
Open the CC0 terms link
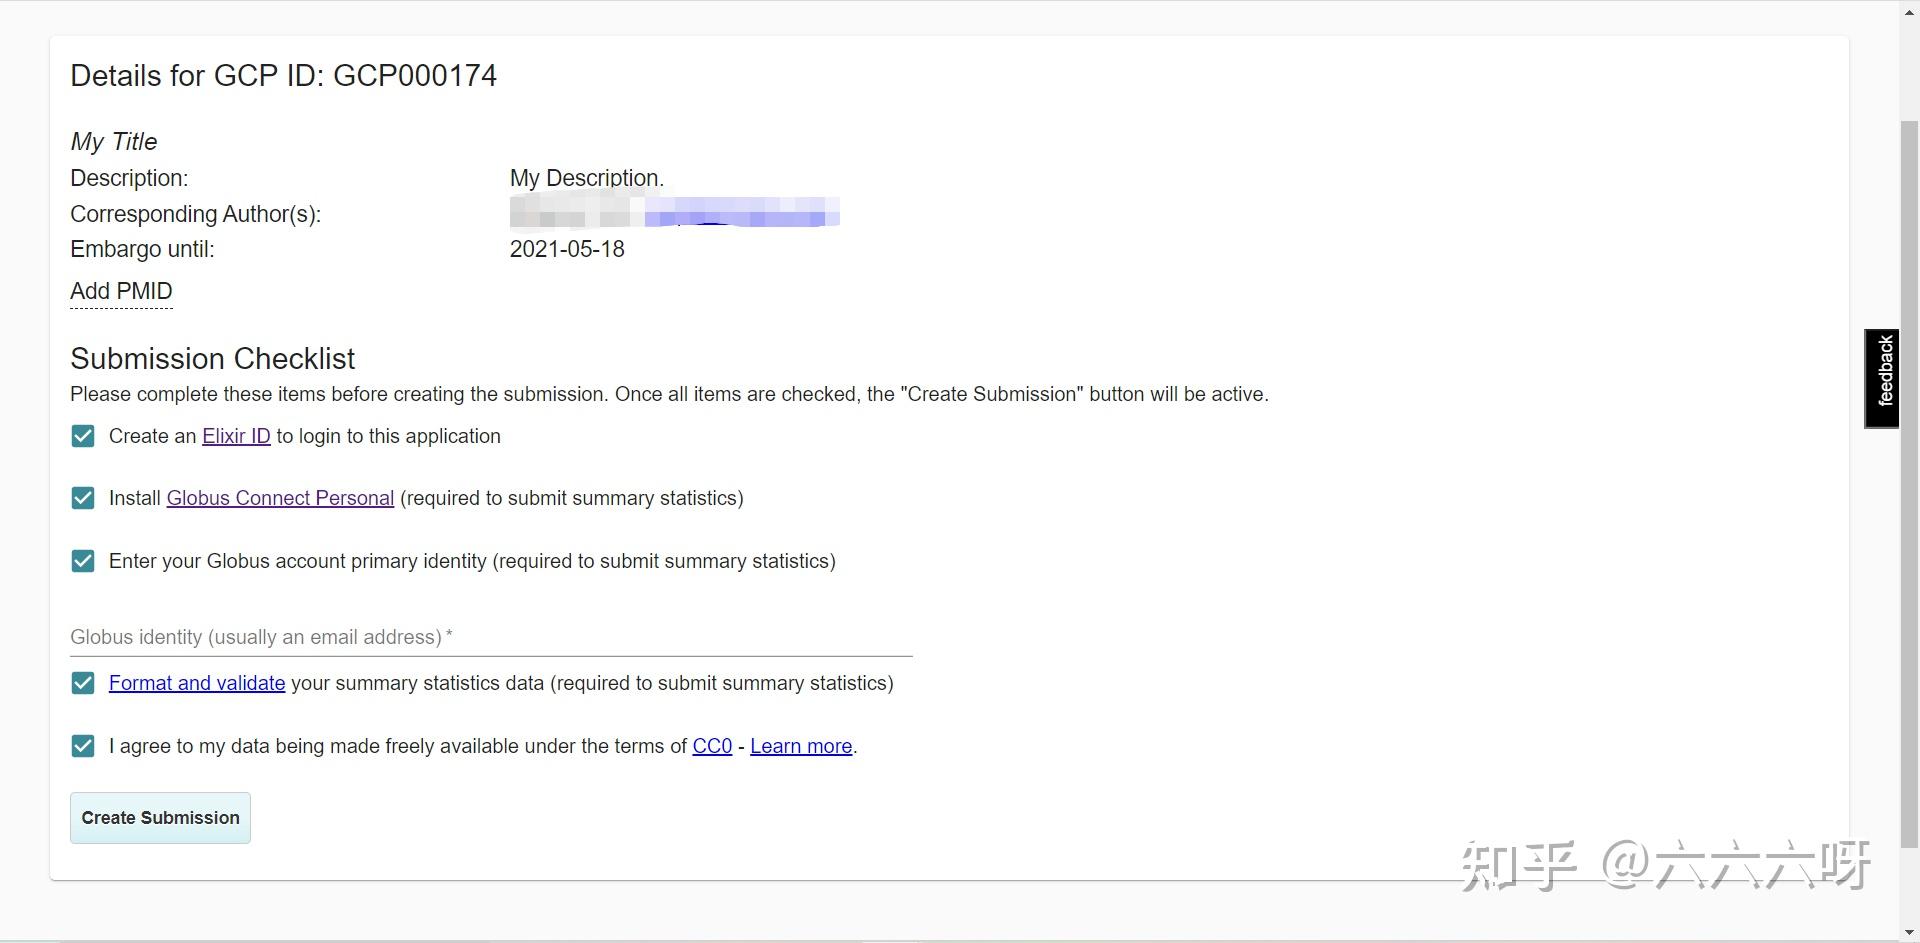point(712,746)
